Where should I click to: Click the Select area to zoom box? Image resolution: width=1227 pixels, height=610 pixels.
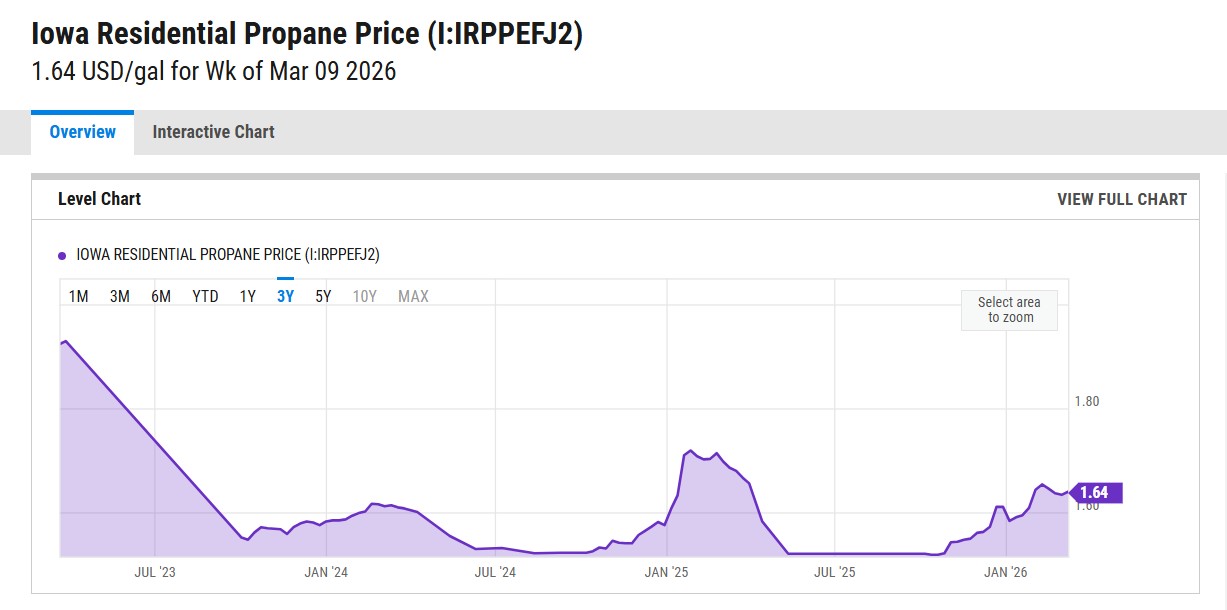1009,310
